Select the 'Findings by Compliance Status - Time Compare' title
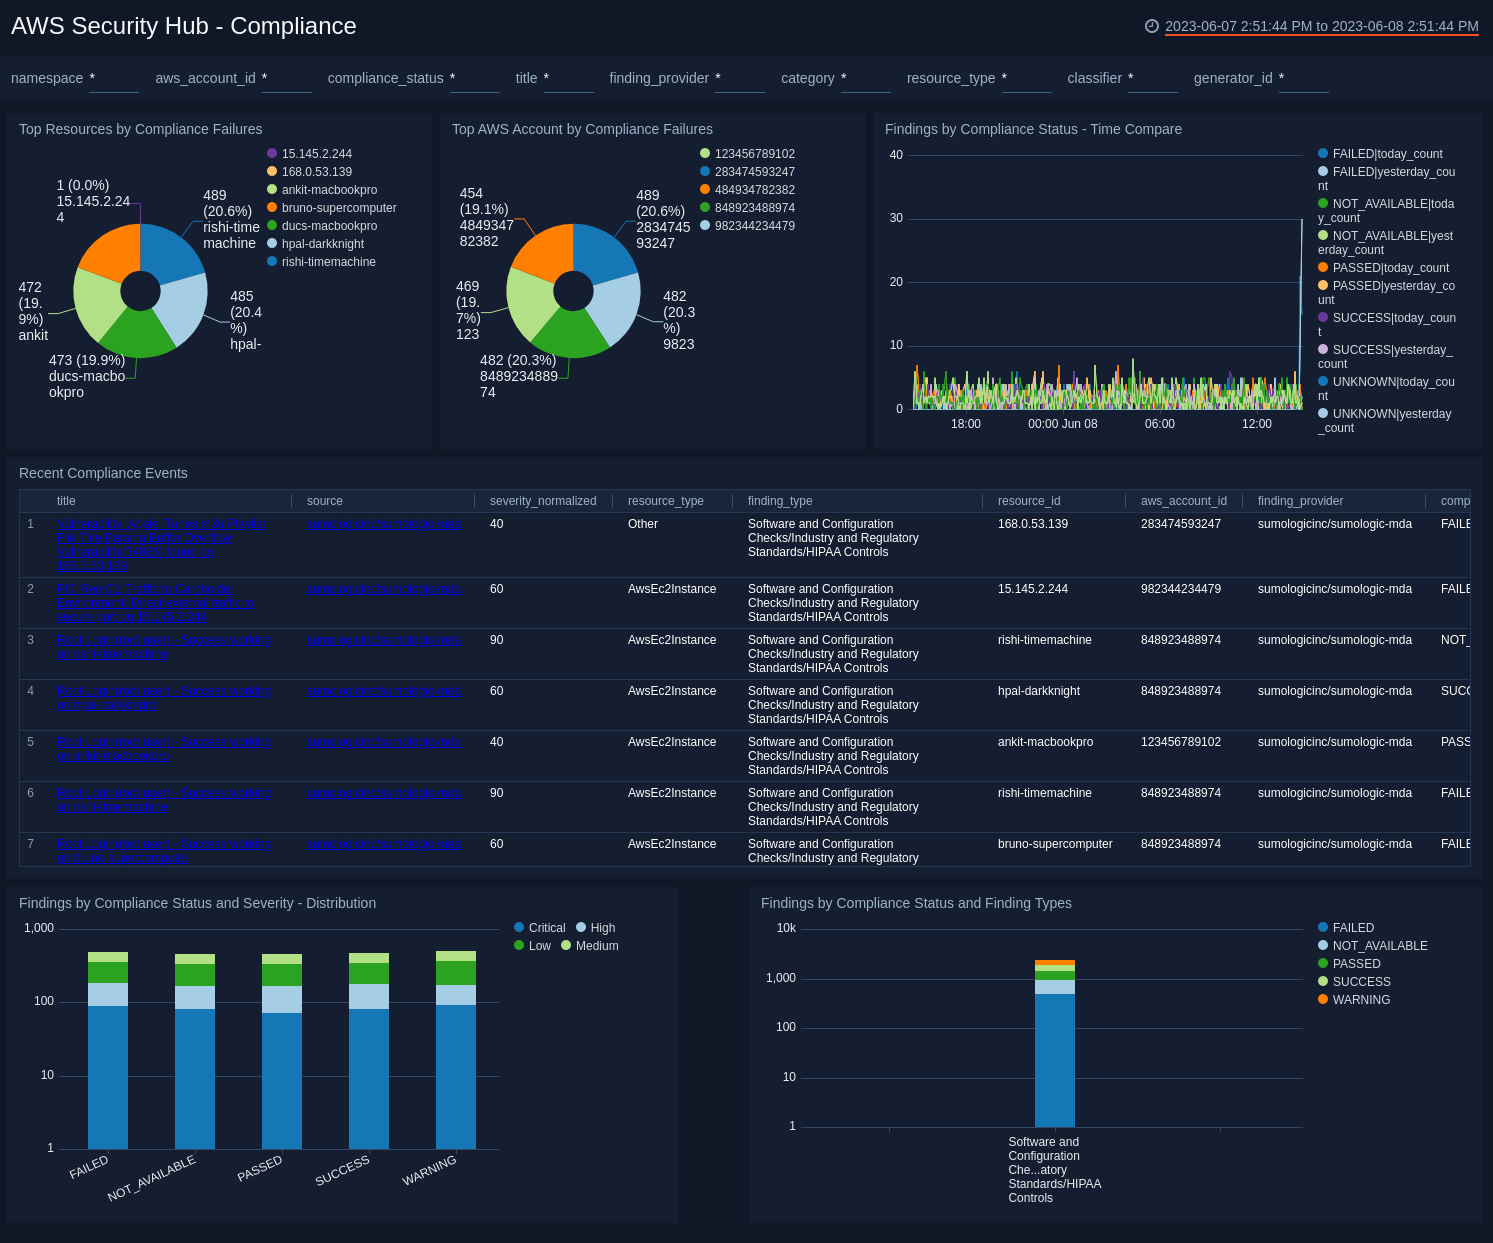The height and width of the screenshot is (1243, 1493). click(1033, 129)
